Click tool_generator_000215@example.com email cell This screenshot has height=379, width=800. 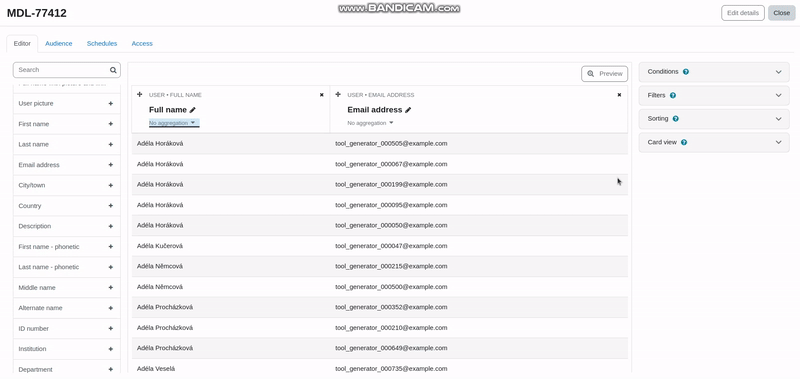click(x=391, y=266)
